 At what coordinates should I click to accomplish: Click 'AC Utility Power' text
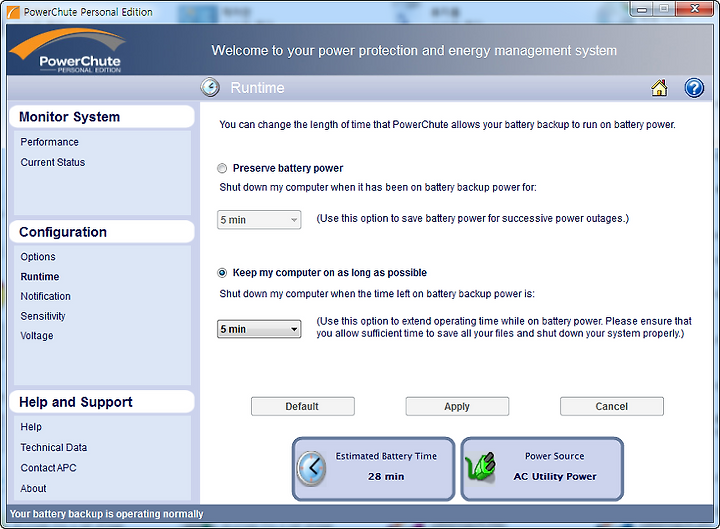555,477
